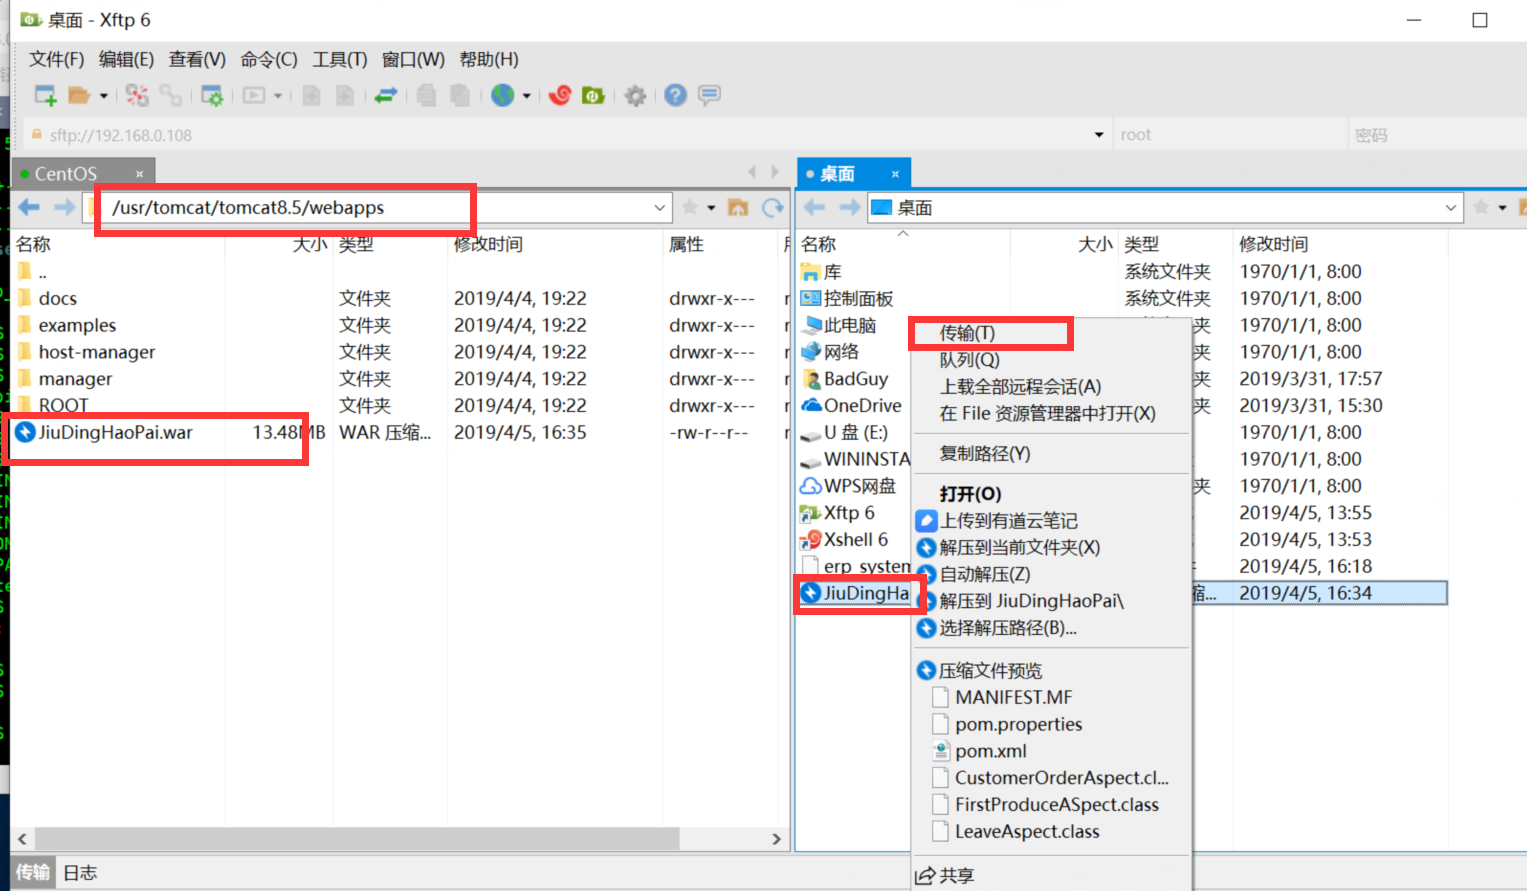This screenshot has height=891, width=1527.
Task: Click the sftp host address field
Action: tap(565, 135)
